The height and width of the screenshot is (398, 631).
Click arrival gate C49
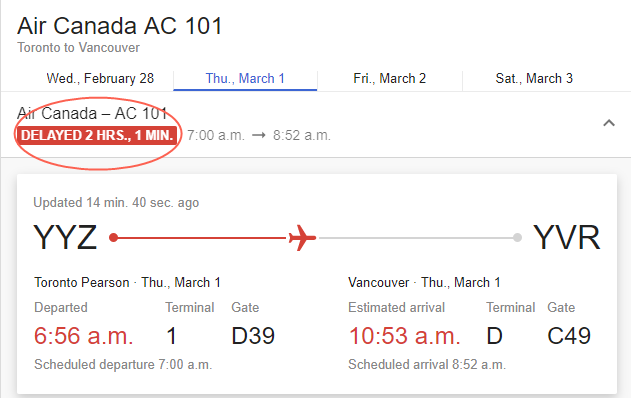pyautogui.click(x=569, y=336)
